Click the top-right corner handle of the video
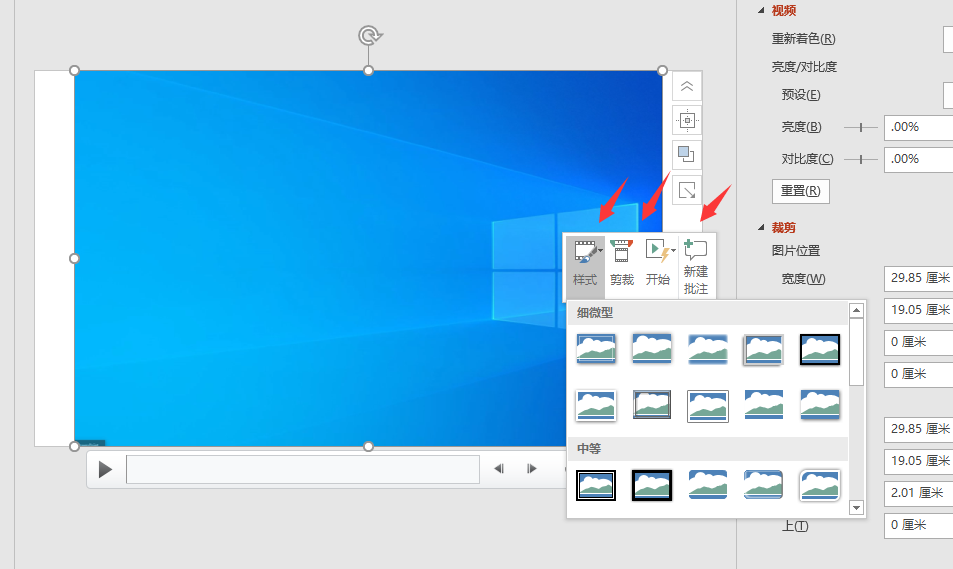 [662, 71]
